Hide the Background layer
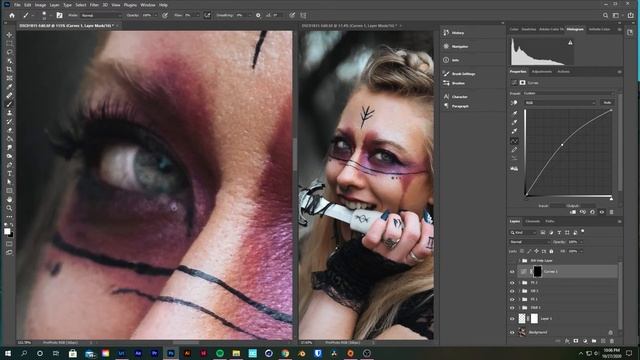Screen dimensions: 640x360 click(x=512, y=332)
